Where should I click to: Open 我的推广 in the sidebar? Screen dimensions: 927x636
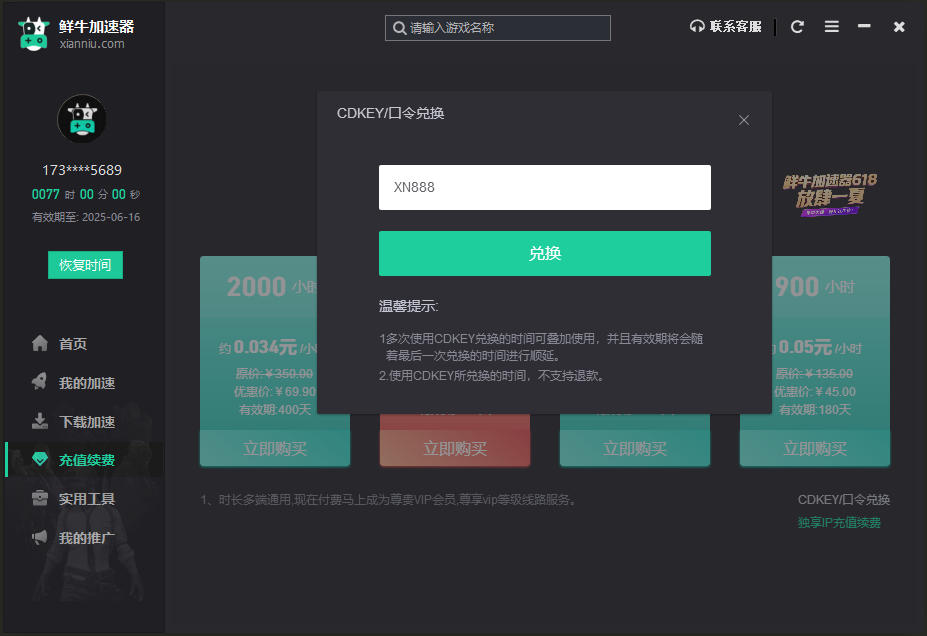(87, 538)
